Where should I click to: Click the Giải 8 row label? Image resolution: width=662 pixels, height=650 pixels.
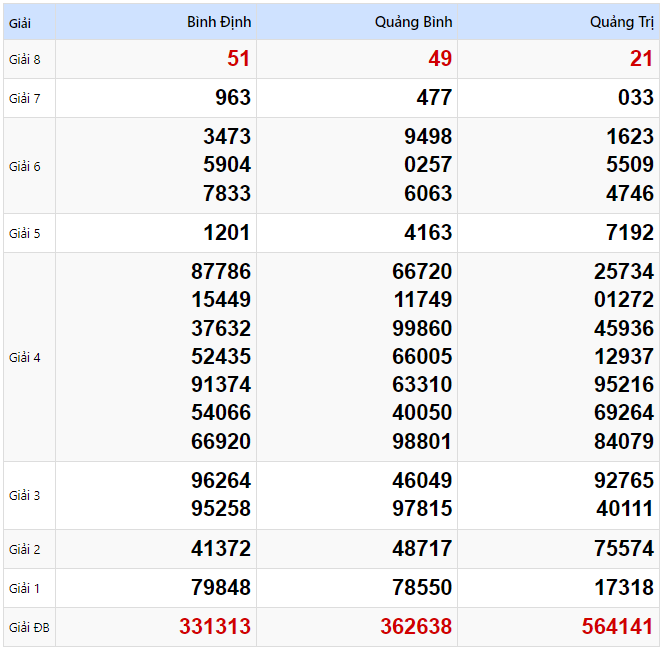click(25, 59)
